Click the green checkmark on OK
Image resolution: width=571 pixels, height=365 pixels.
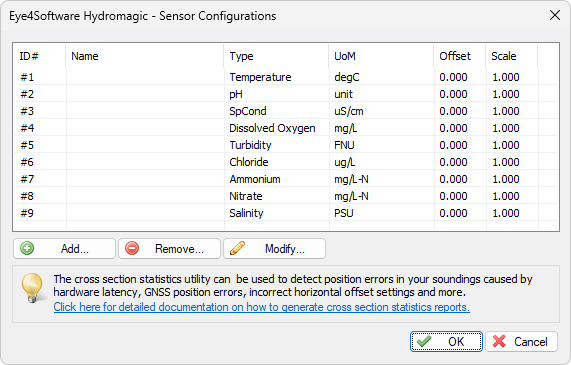[424, 341]
